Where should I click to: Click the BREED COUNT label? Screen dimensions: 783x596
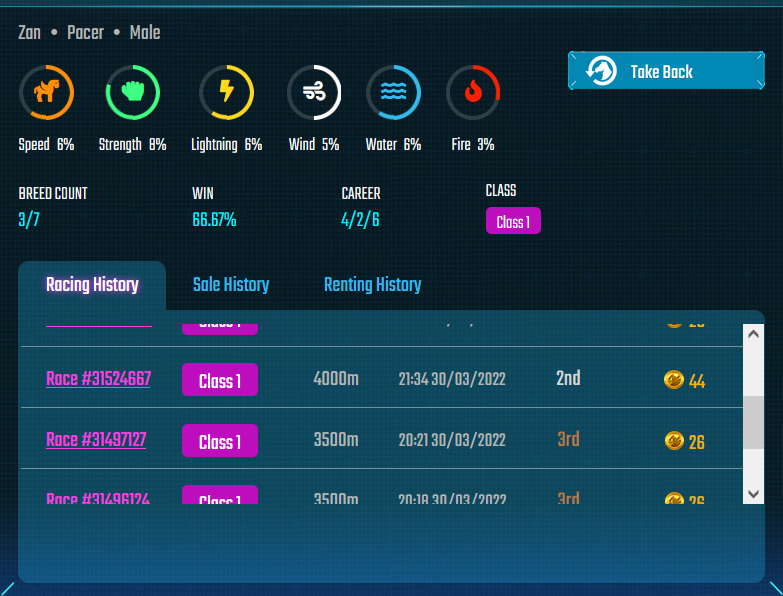53,193
